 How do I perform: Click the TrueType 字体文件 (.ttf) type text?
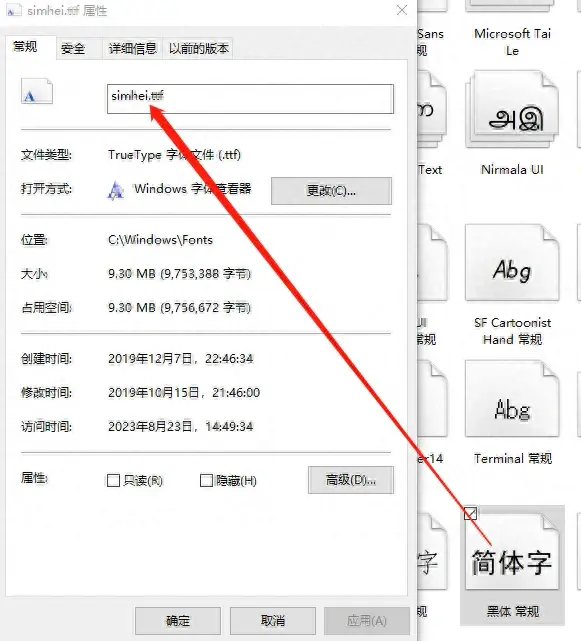[174, 155]
